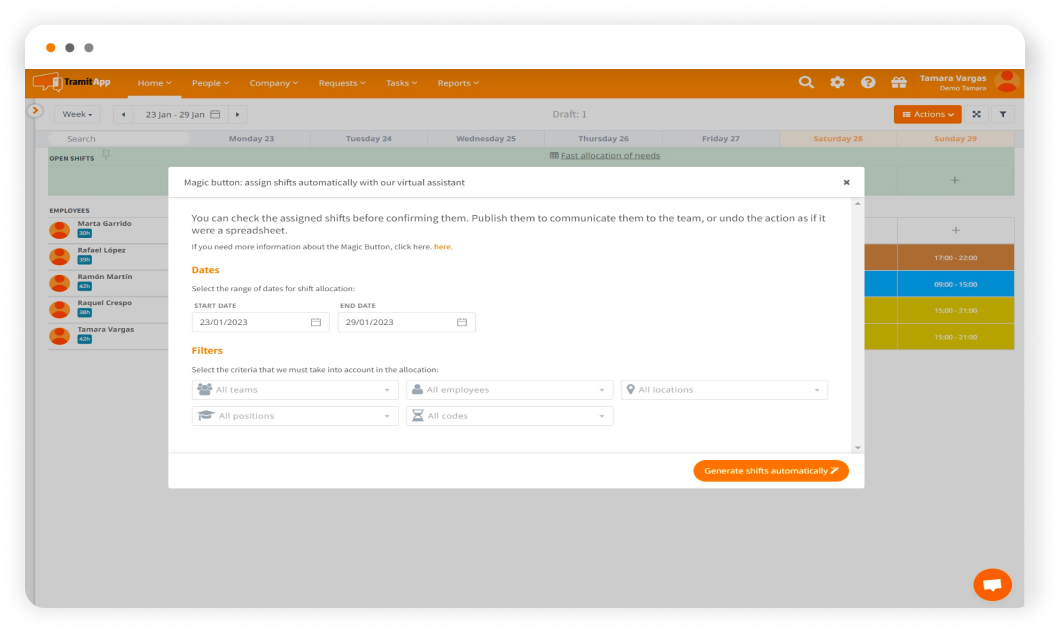Viewport: 1061px width, 633px height.
Task: Open the orange chat support bubble
Action: pyautogui.click(x=992, y=585)
